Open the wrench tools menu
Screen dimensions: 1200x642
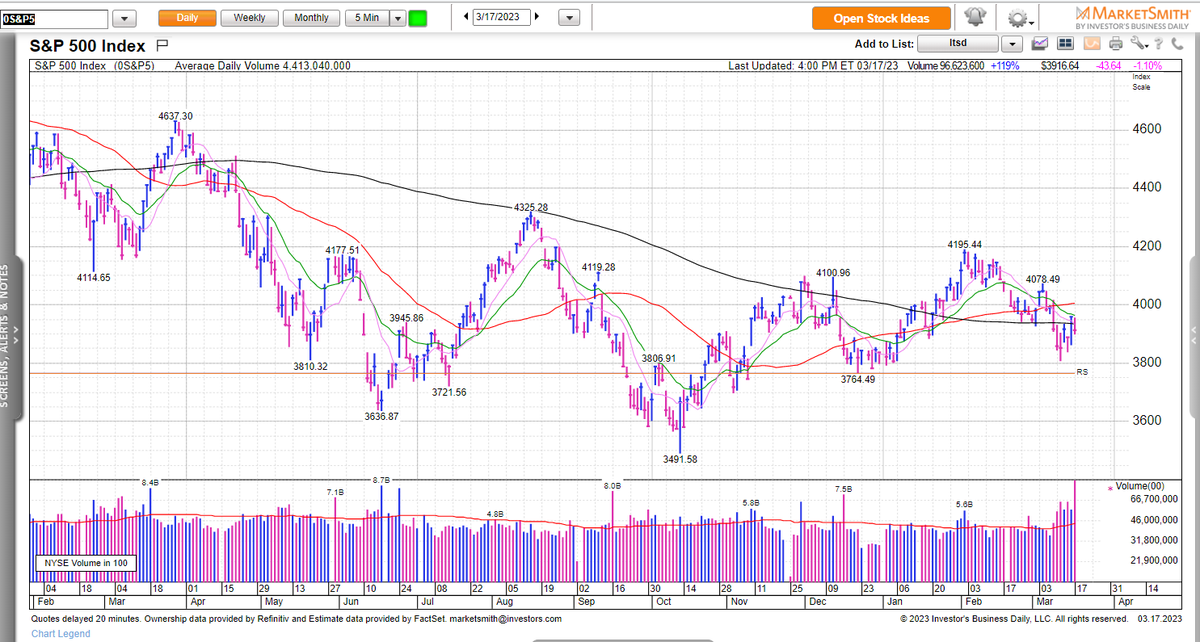click(x=1139, y=44)
